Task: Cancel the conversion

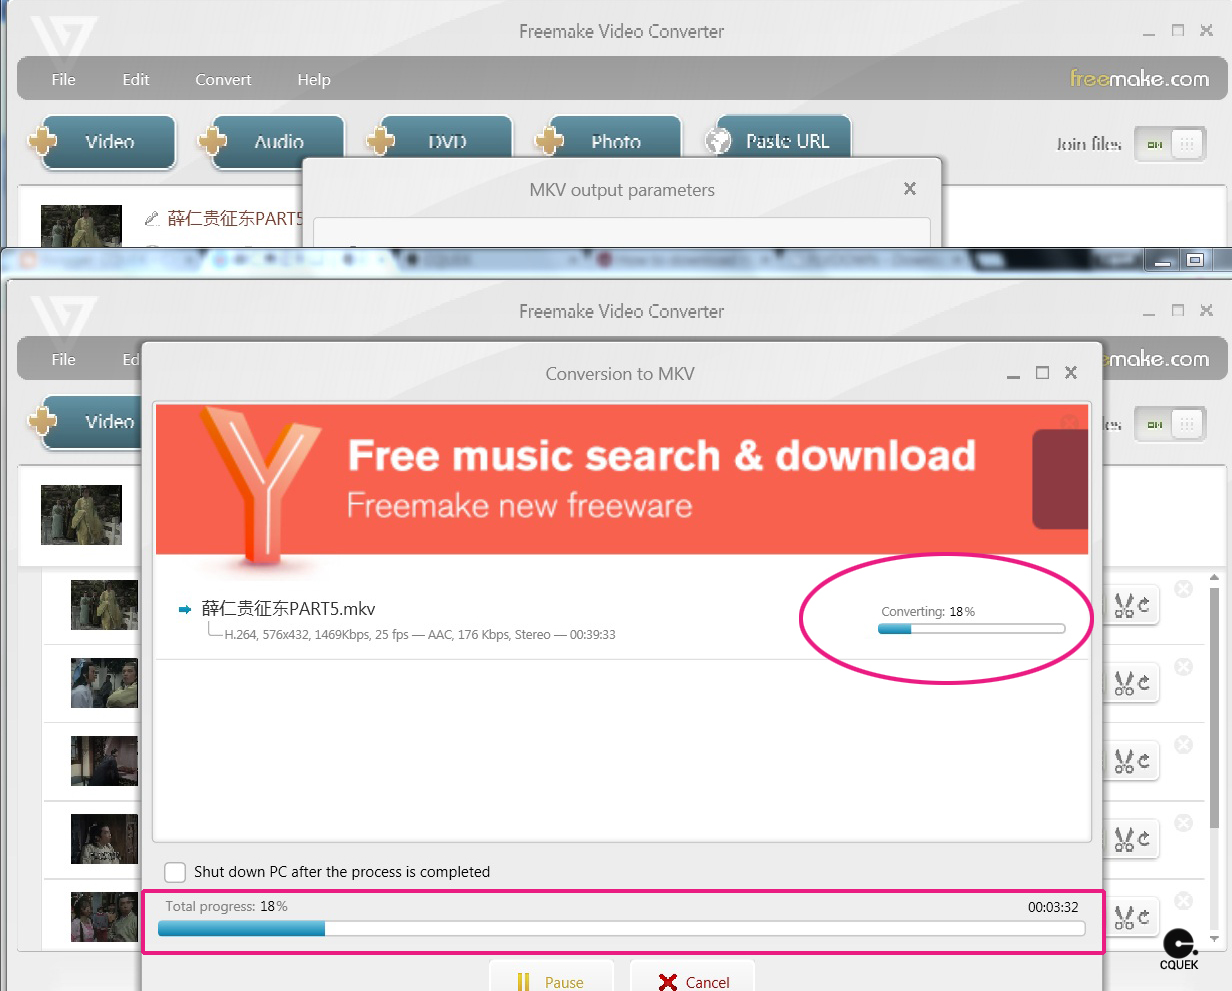Action: pos(692,980)
